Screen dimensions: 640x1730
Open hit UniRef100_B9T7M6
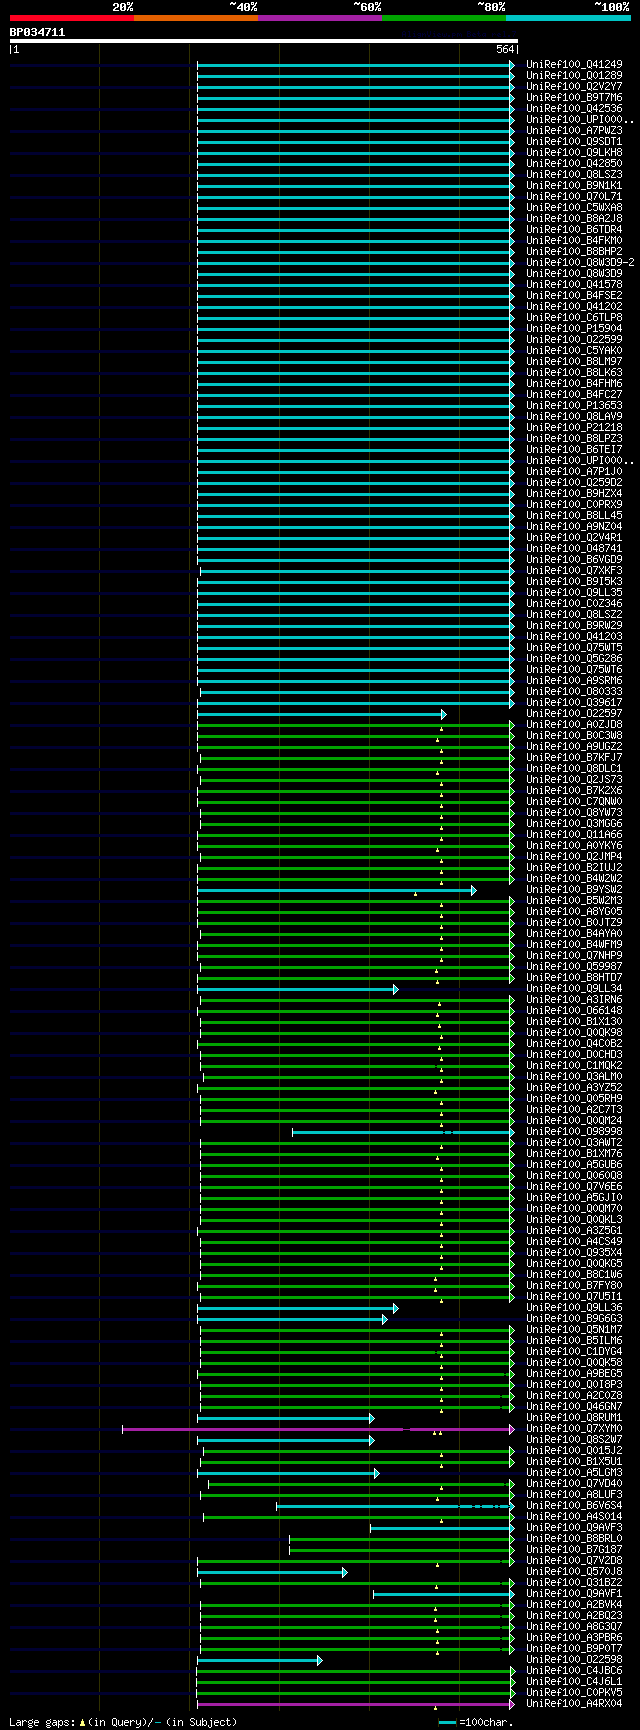[574, 97]
